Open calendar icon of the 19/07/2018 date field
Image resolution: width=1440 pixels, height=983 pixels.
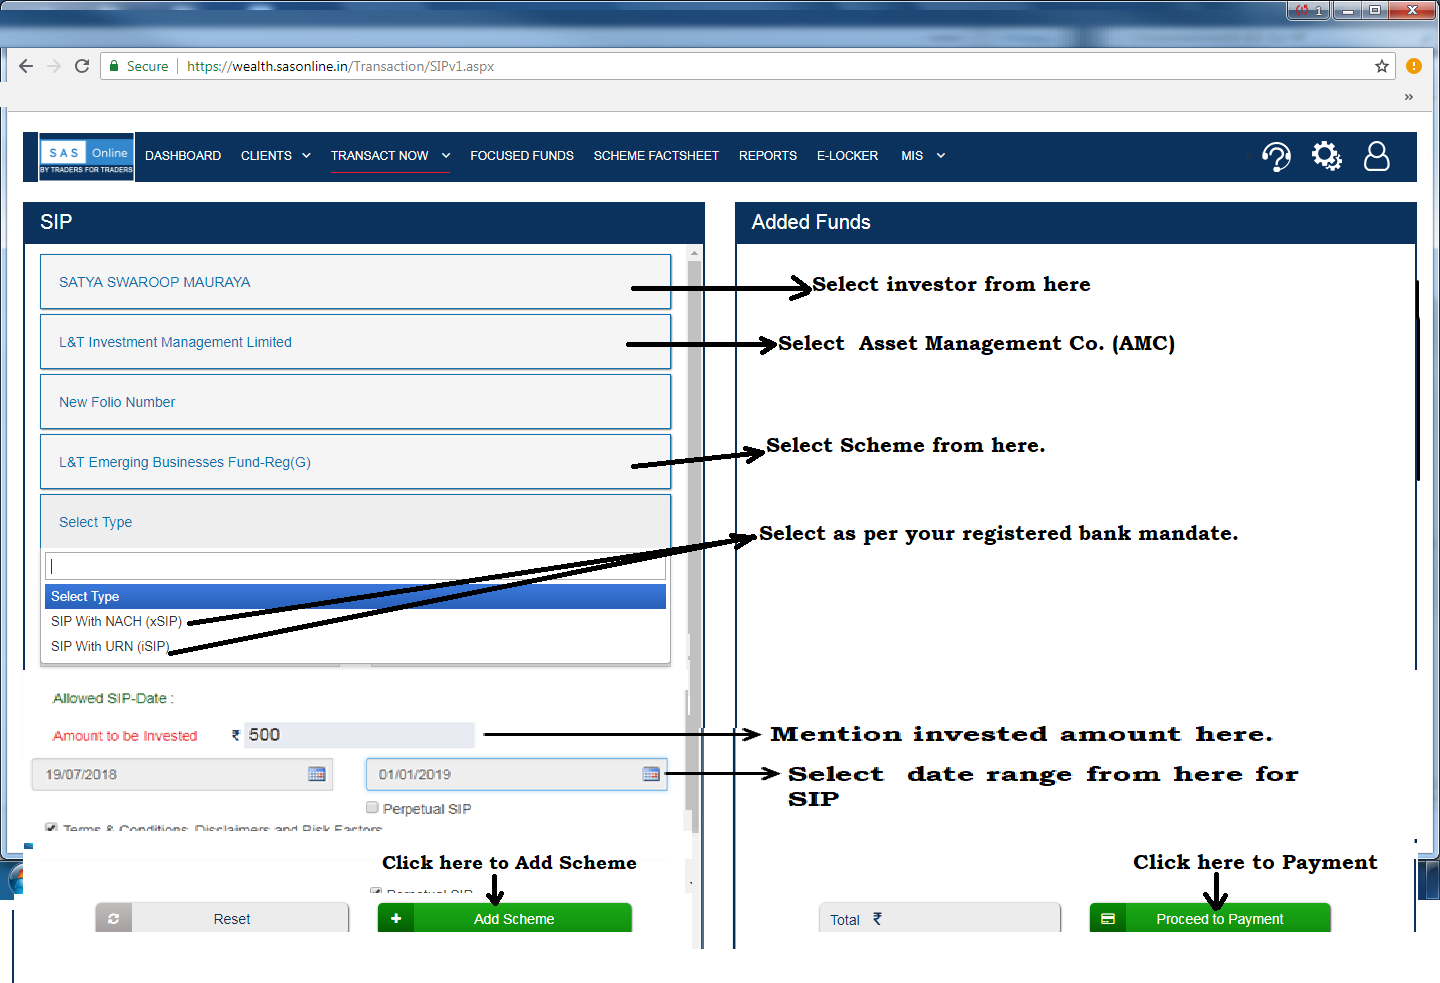317,774
